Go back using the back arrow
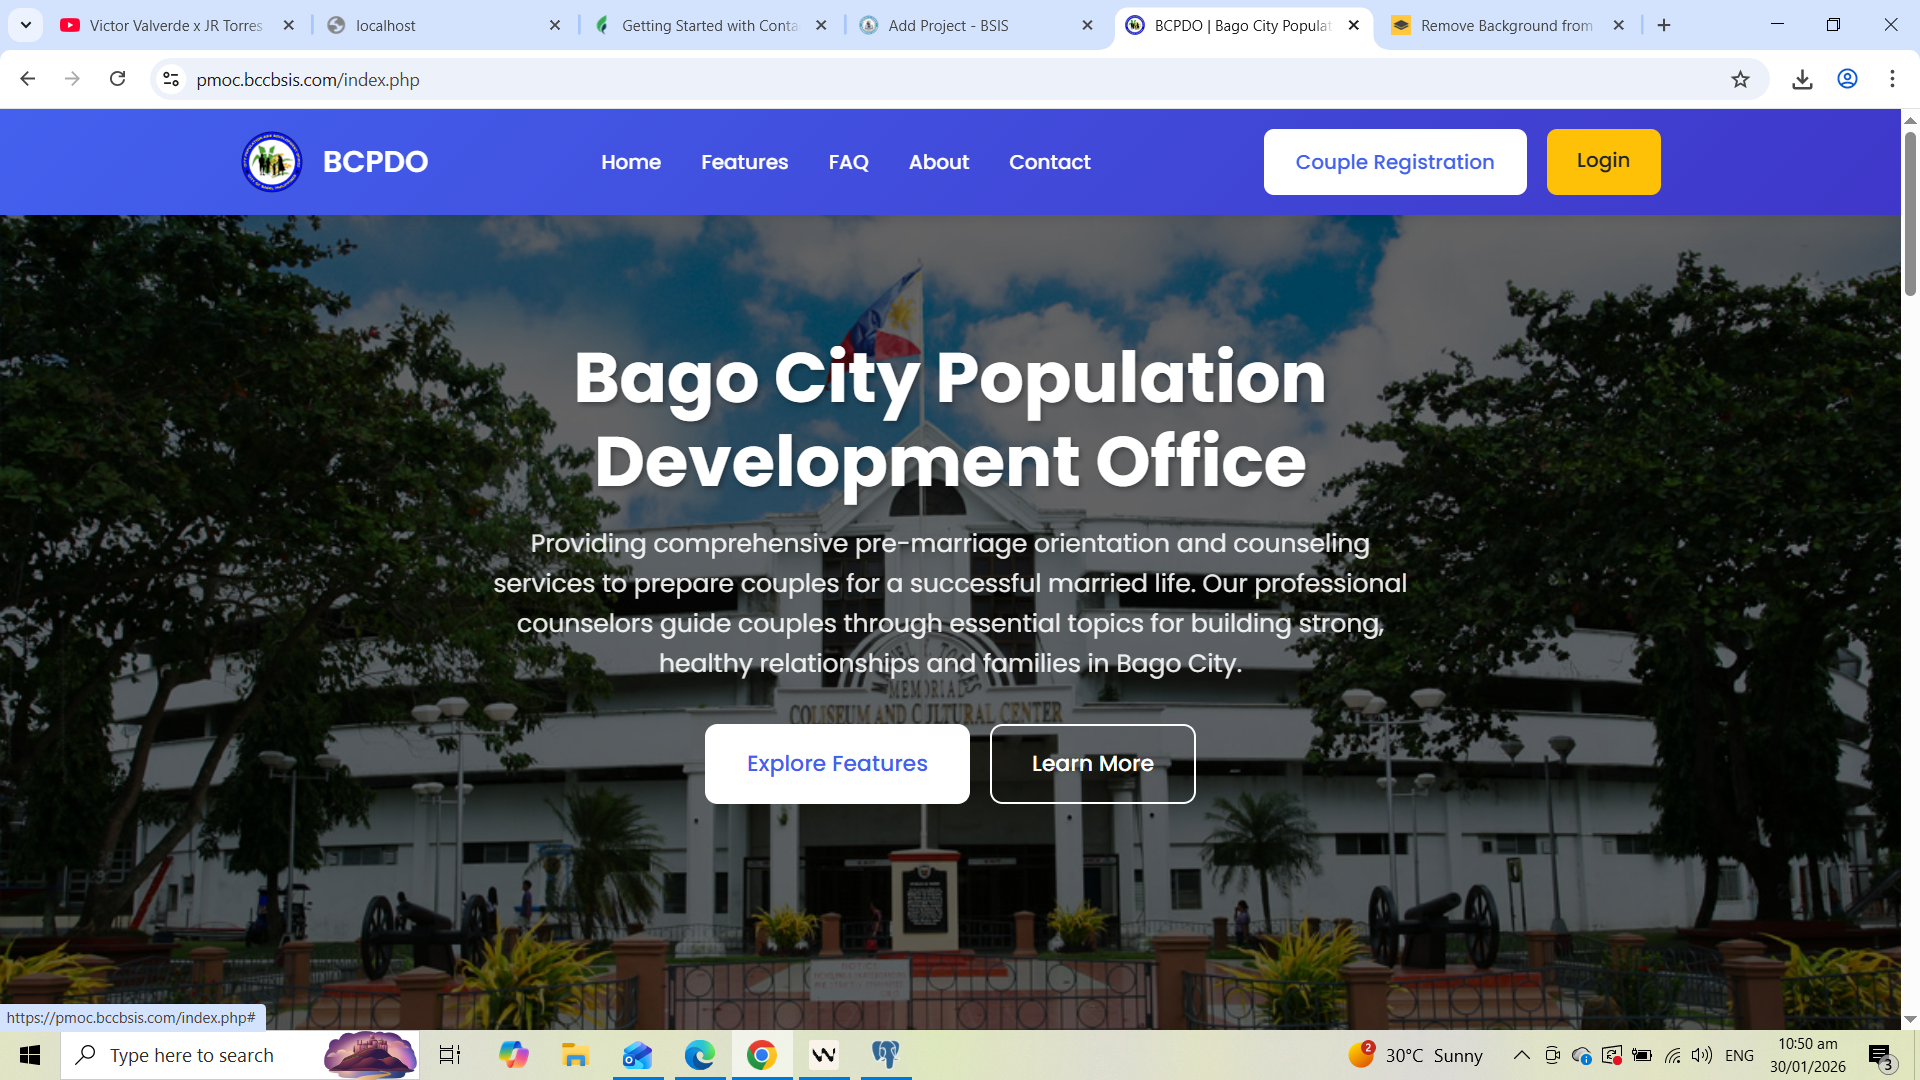The image size is (1920, 1080). pyautogui.click(x=27, y=79)
